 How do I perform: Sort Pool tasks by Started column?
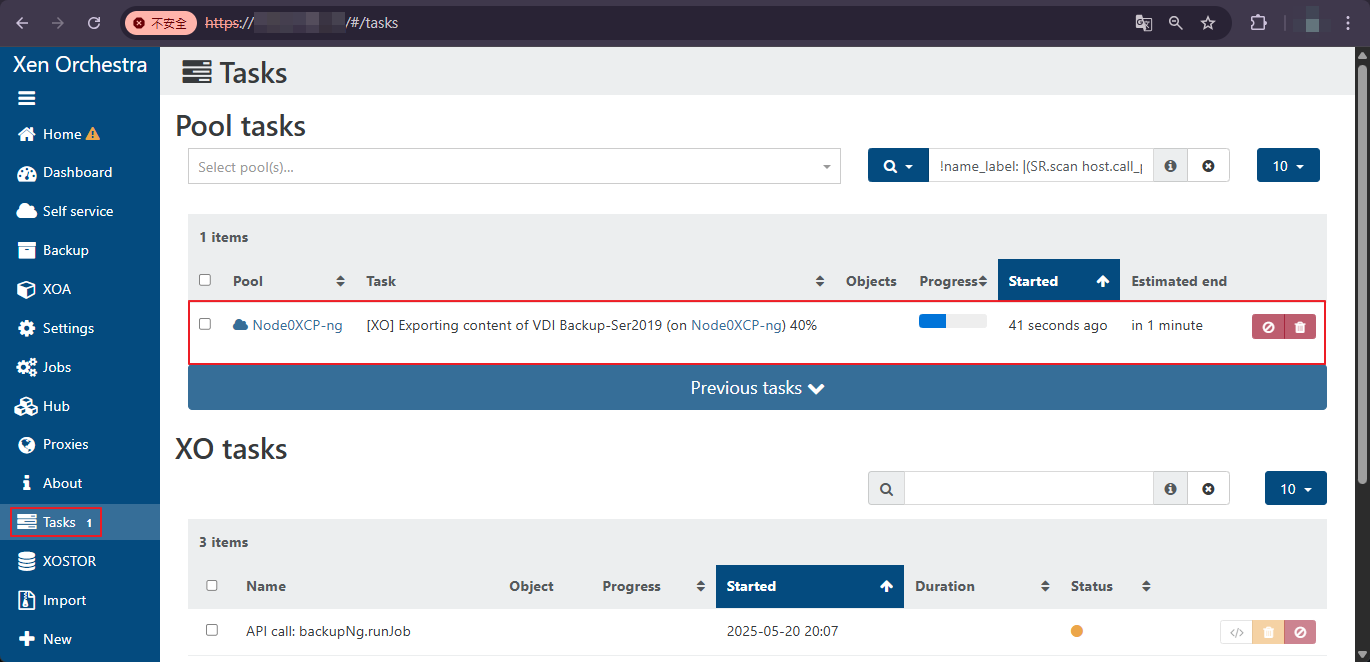pyautogui.click(x=1059, y=281)
